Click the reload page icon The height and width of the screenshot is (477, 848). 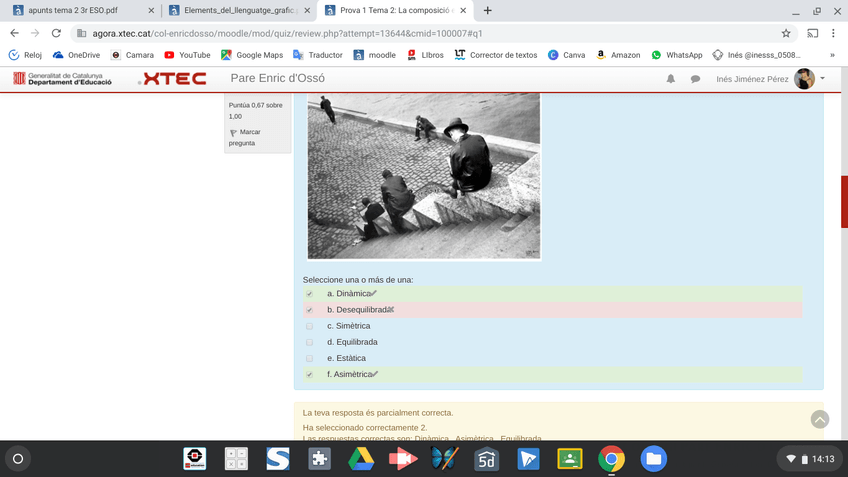click(55, 33)
